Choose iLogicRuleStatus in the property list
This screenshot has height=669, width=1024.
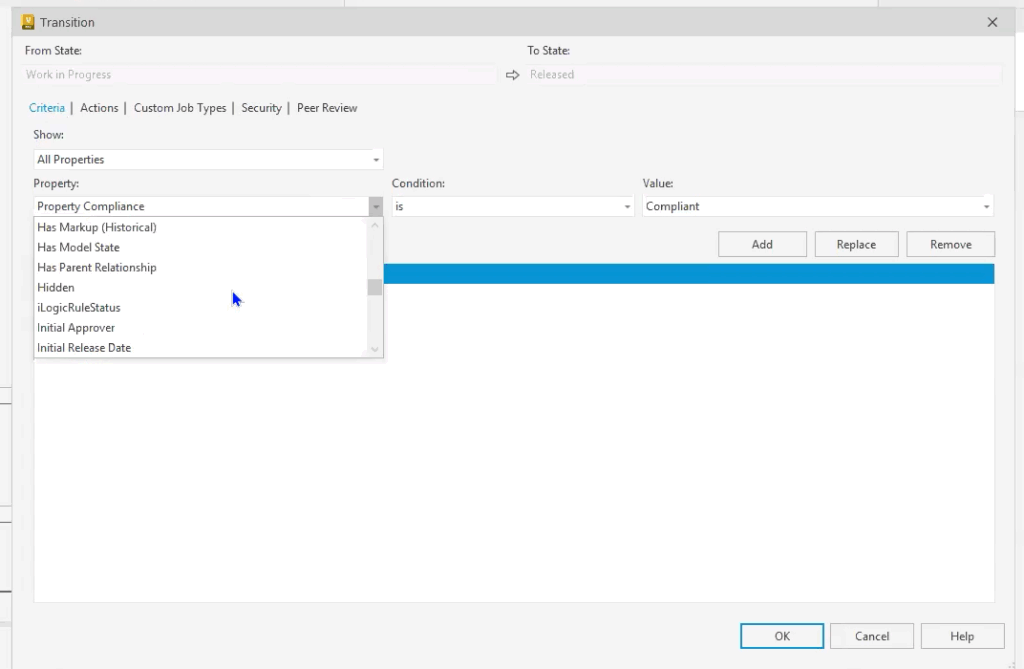point(201,308)
